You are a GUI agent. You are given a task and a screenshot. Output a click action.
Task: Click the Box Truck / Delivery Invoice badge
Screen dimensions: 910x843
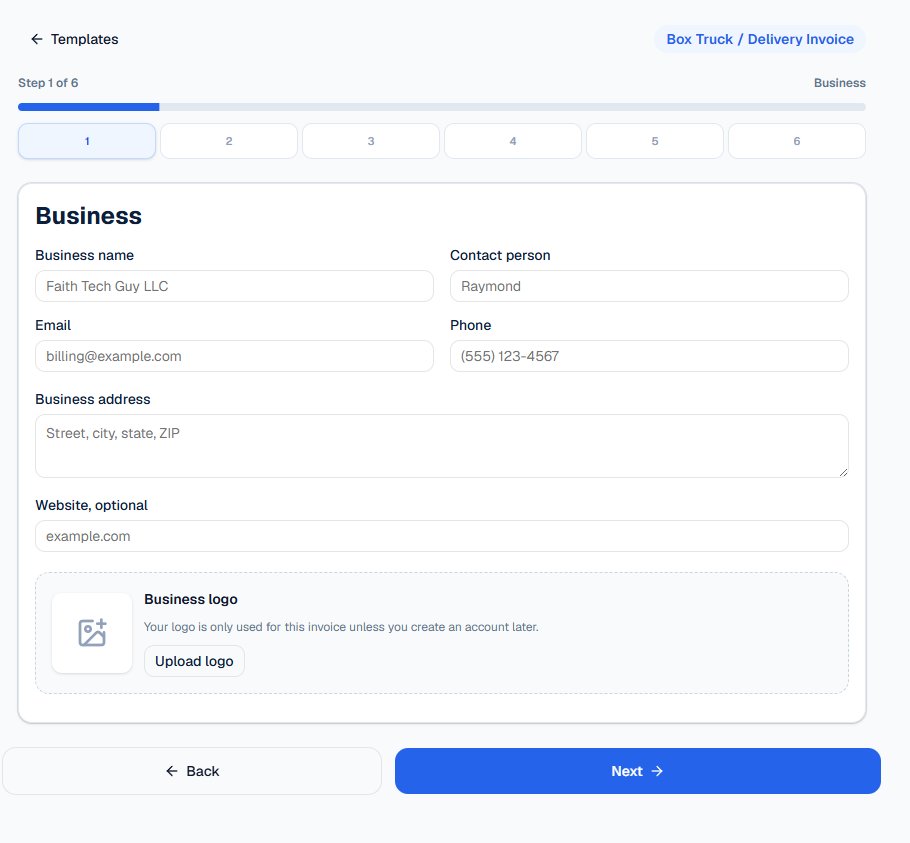pos(760,39)
